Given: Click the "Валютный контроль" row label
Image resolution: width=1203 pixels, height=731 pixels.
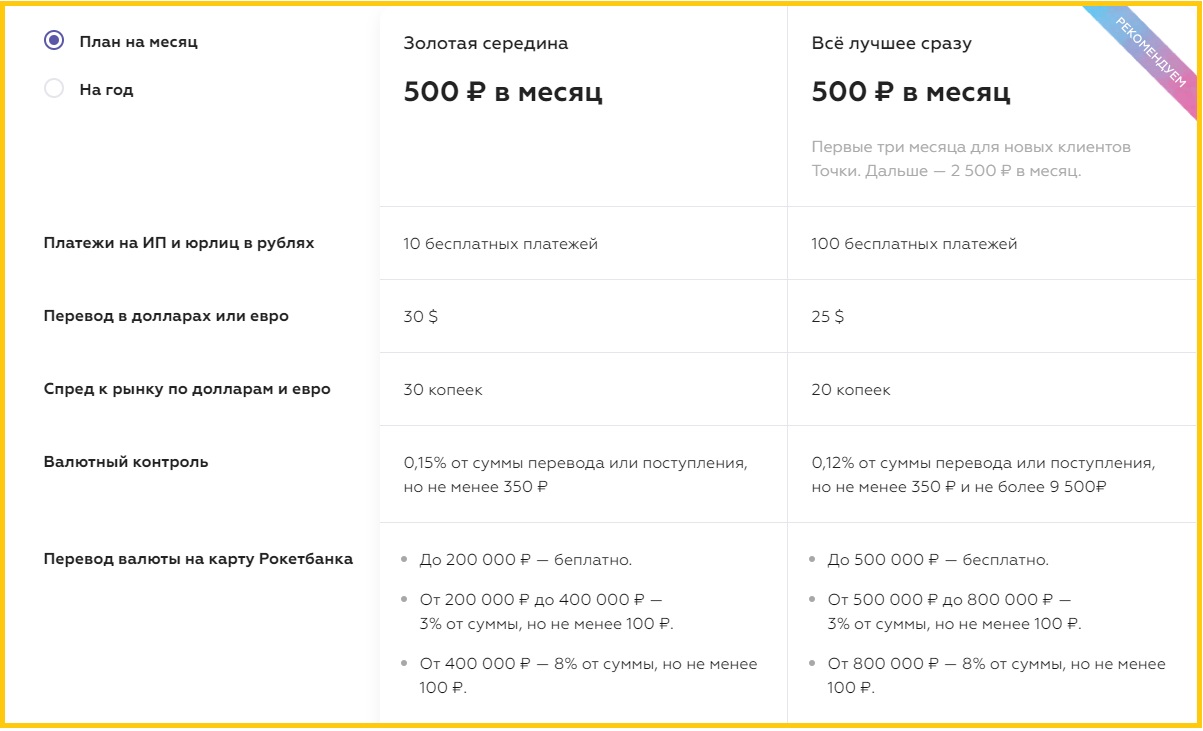Looking at the screenshot, I should 126,462.
